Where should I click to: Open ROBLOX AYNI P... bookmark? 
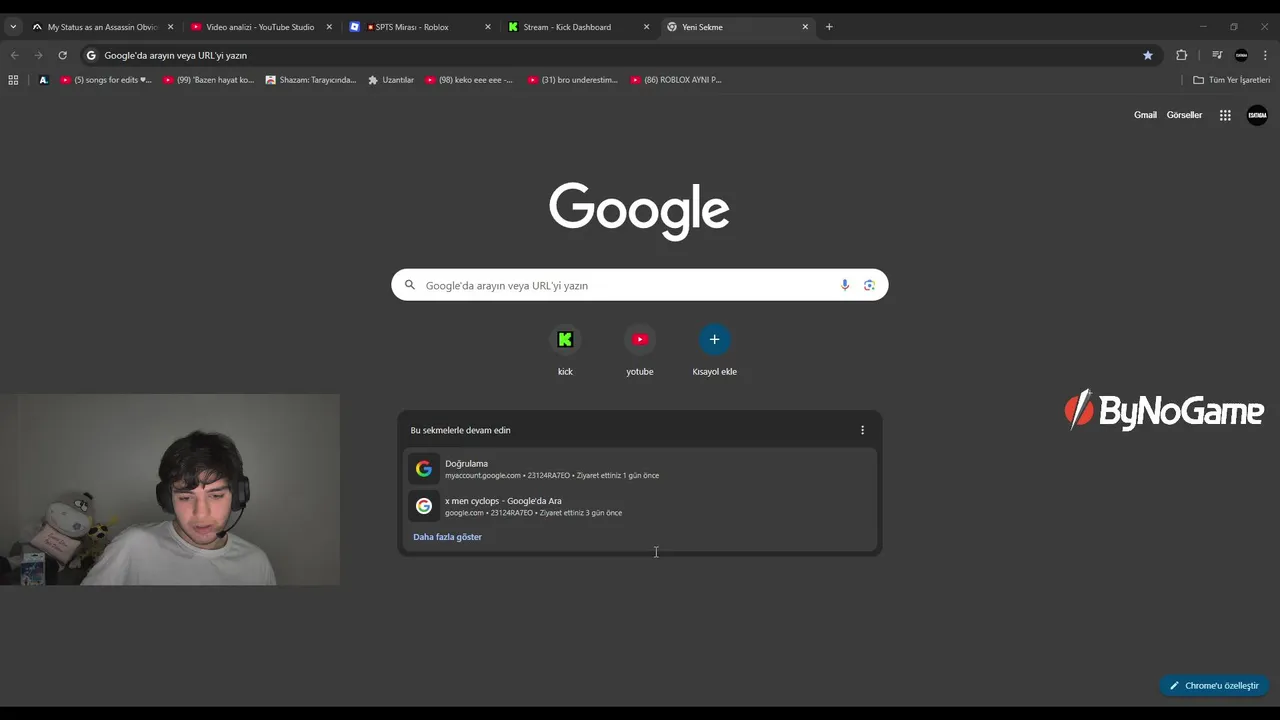676,80
